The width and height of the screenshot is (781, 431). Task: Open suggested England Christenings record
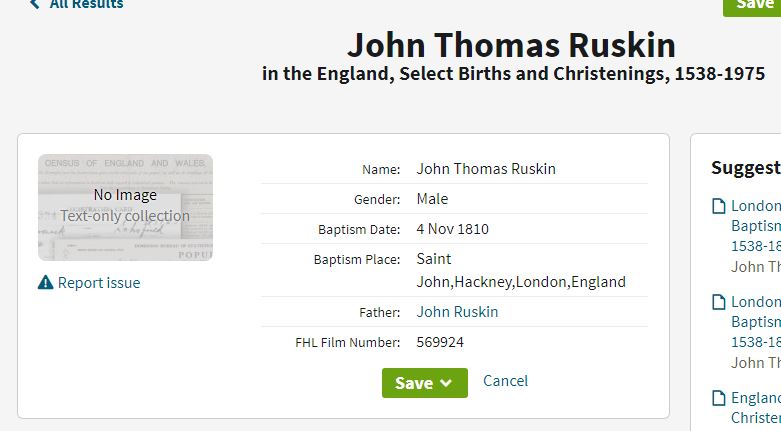(756, 408)
